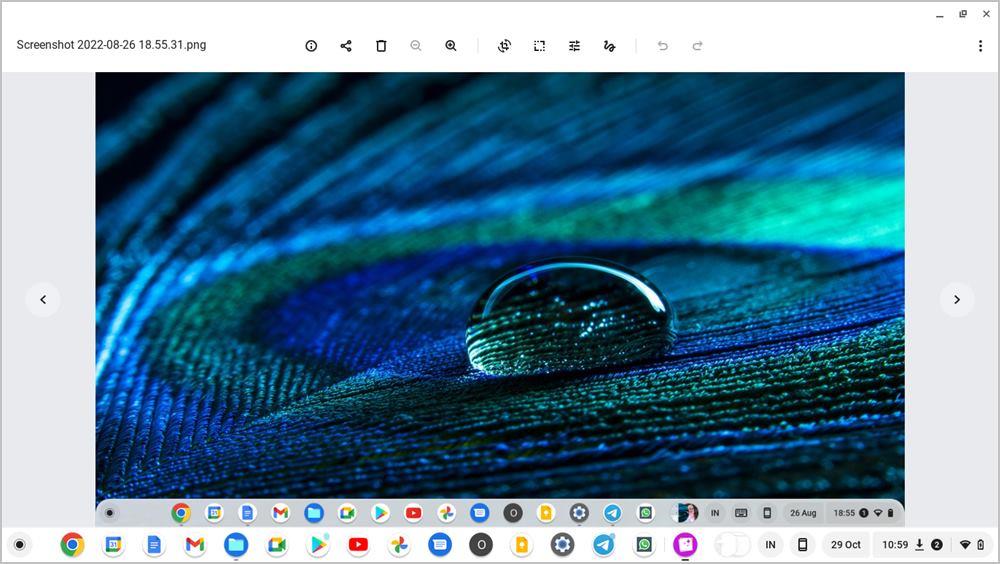Viewport: 1000px width, 564px height.
Task: Close the Gallery window
Action: 986,14
